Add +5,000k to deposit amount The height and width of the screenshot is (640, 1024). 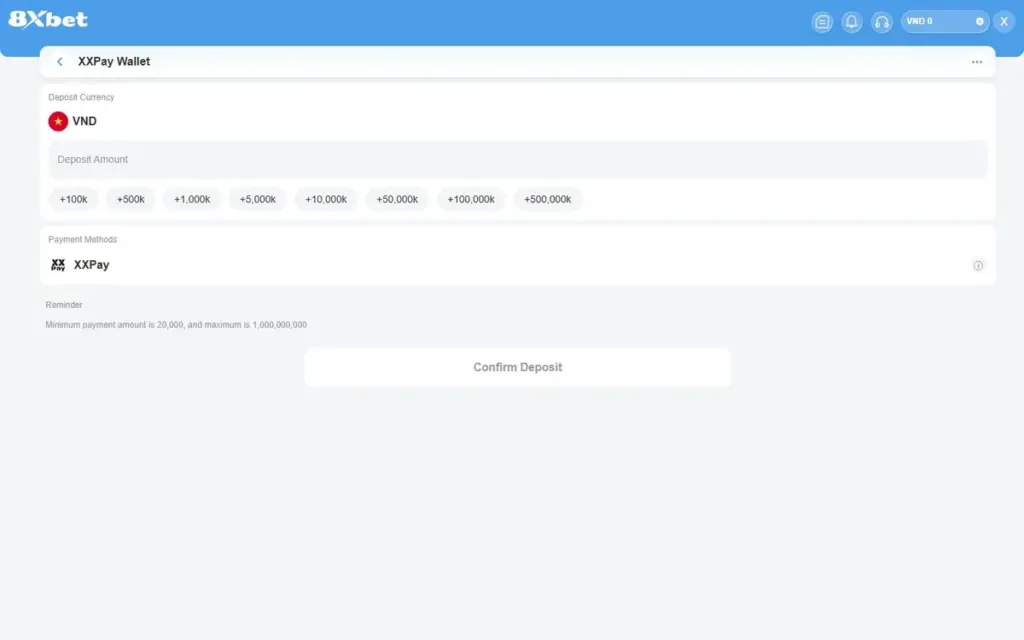coord(257,199)
